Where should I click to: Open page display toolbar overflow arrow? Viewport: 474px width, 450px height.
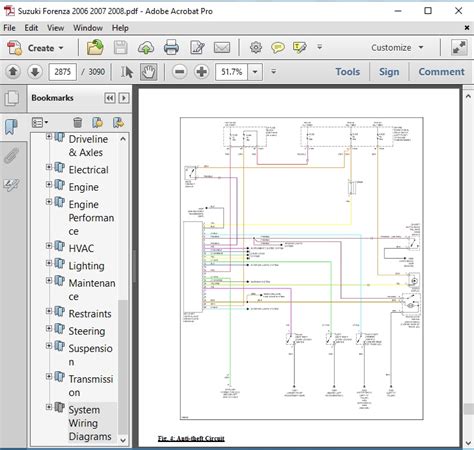coord(274,71)
